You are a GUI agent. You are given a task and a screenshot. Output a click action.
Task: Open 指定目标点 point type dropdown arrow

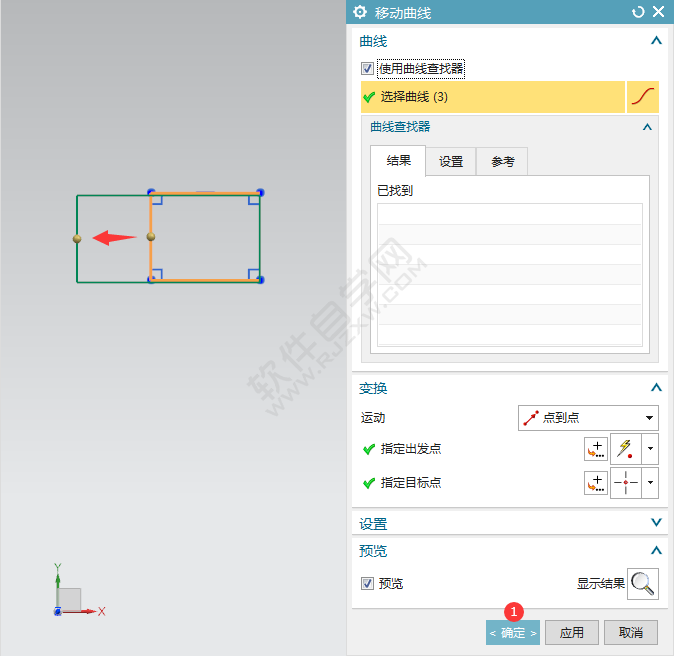[650, 483]
